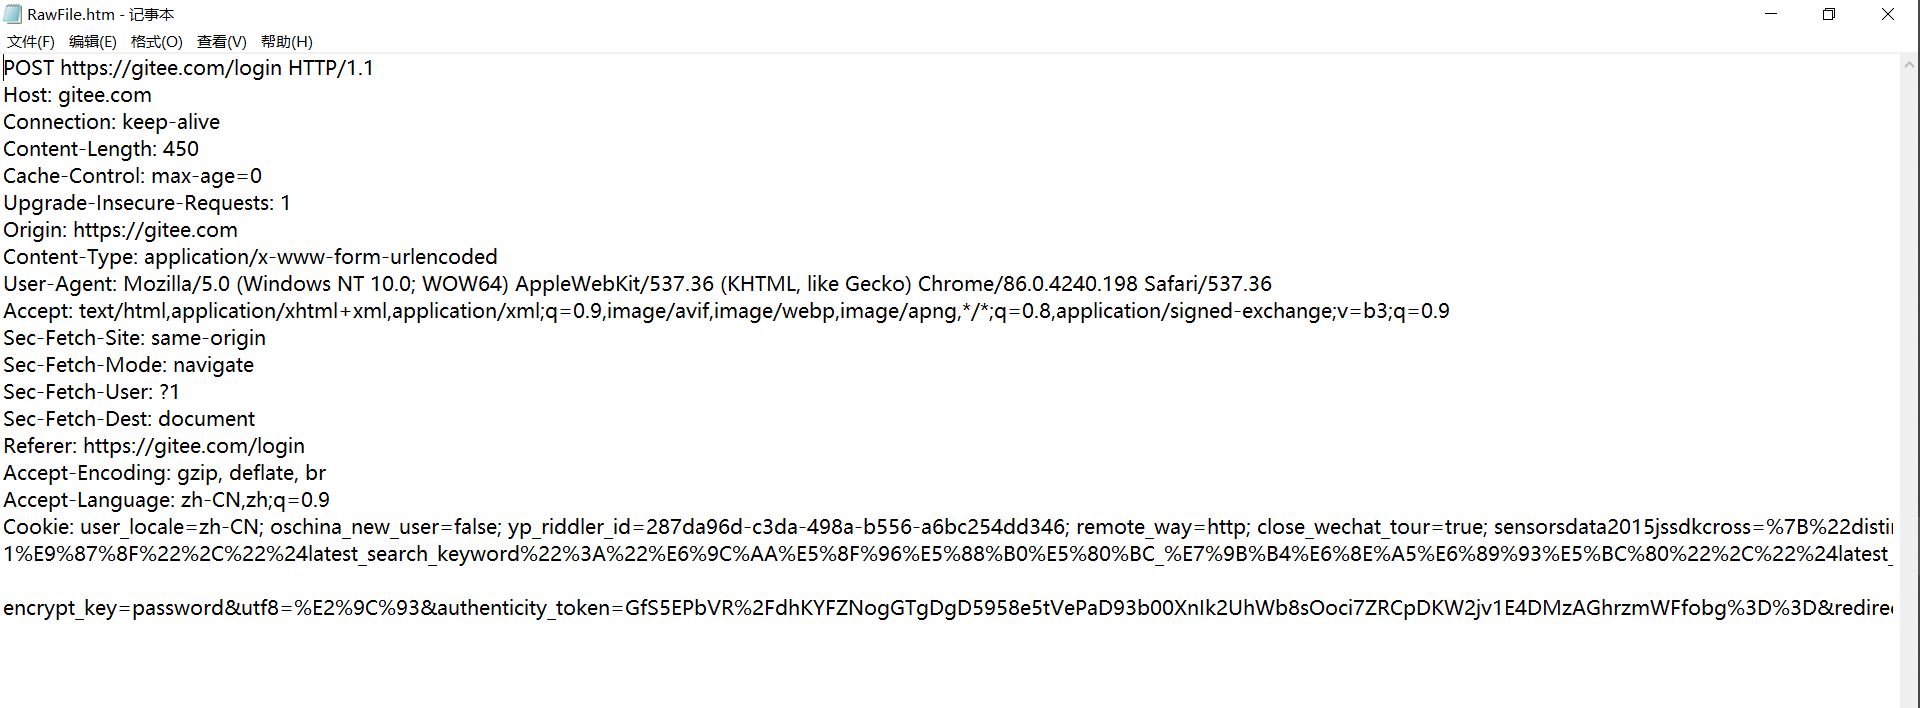Open the 帮助(H) menu
The height and width of the screenshot is (708, 1920).
(287, 41)
